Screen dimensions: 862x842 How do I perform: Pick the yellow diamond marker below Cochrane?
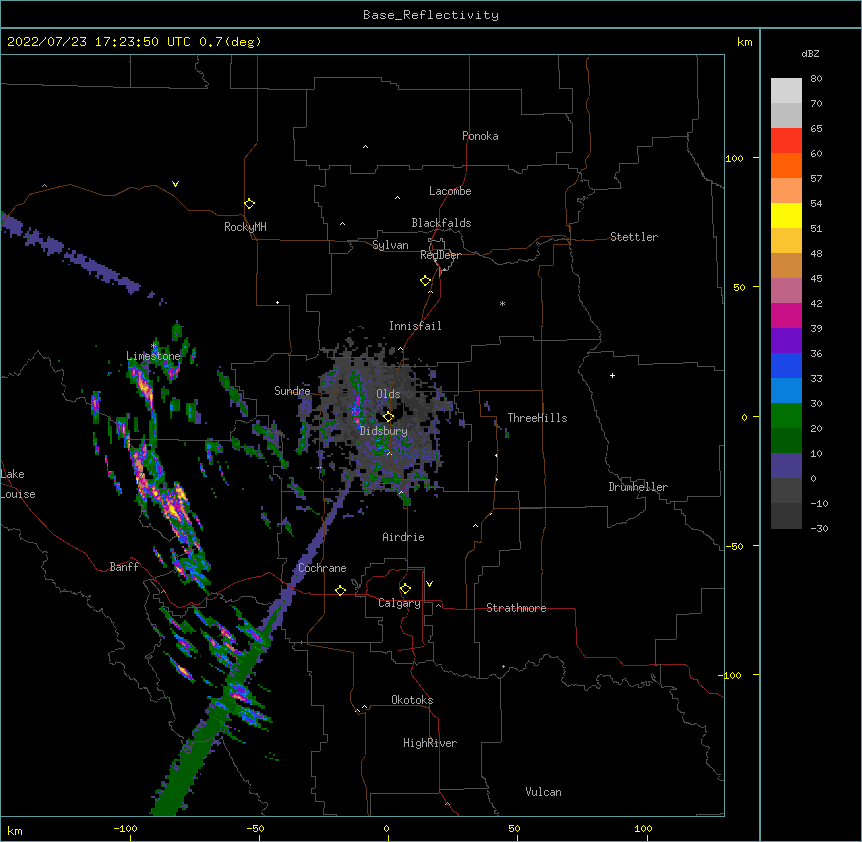340,590
